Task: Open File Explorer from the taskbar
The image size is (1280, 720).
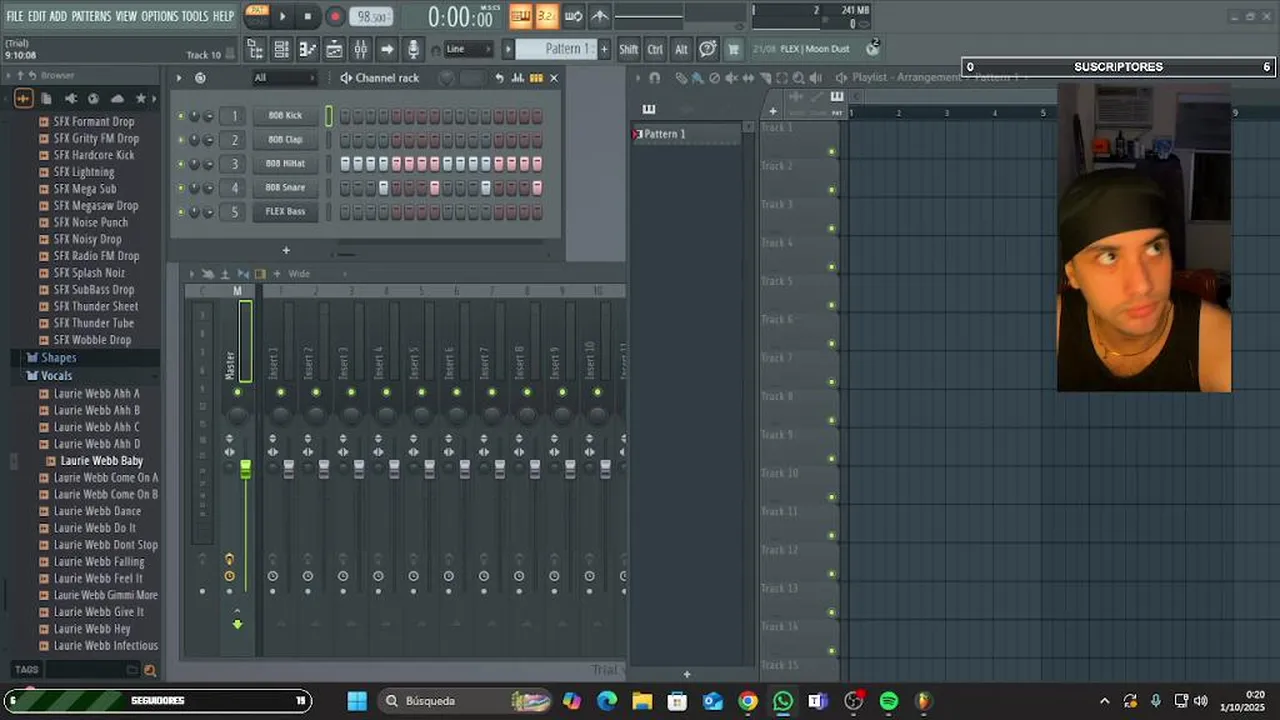Action: click(642, 701)
